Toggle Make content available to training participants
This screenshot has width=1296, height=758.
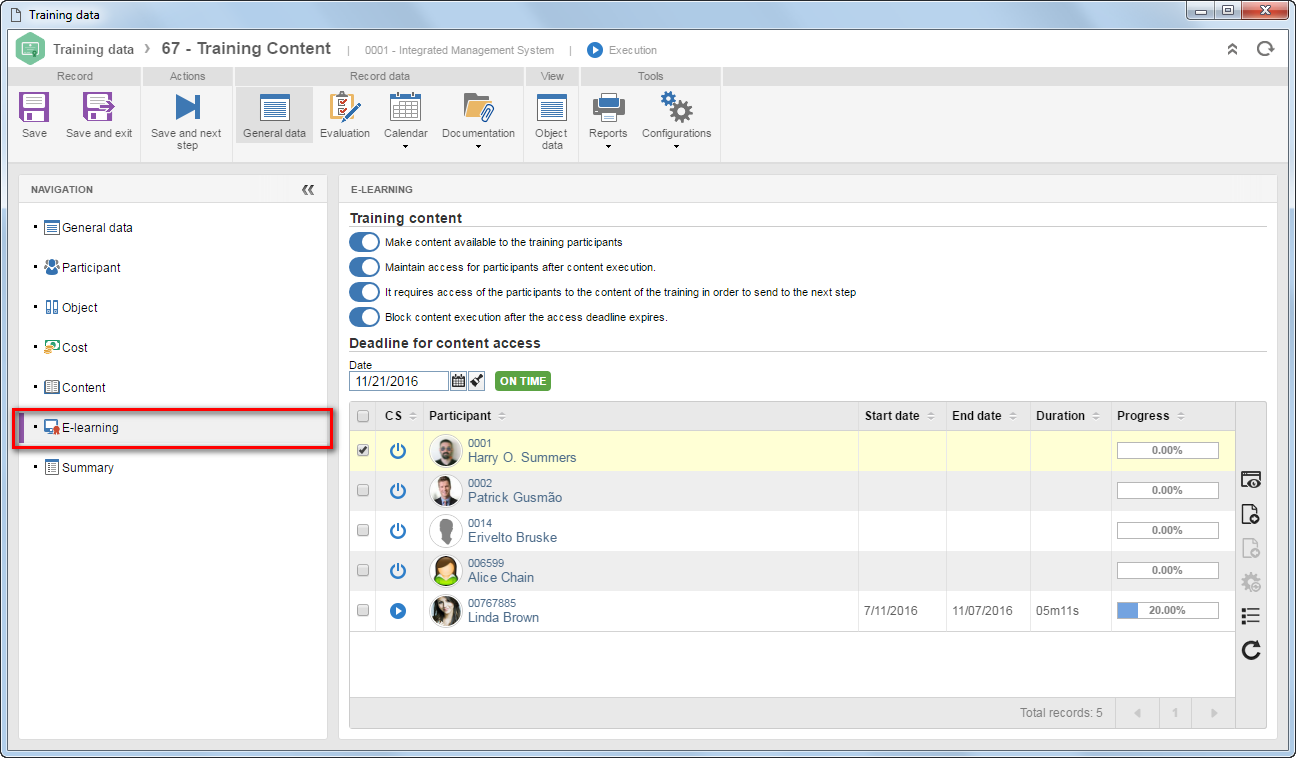[364, 242]
